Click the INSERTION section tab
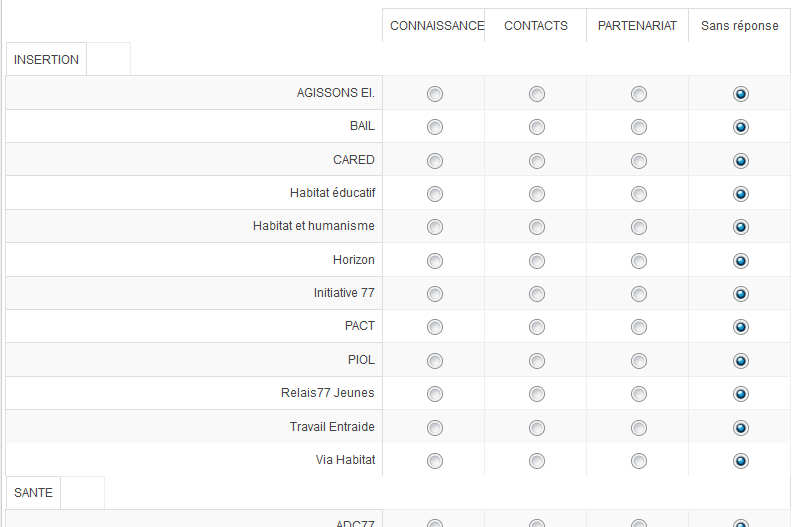This screenshot has width=799, height=527. pyautogui.click(x=46, y=60)
